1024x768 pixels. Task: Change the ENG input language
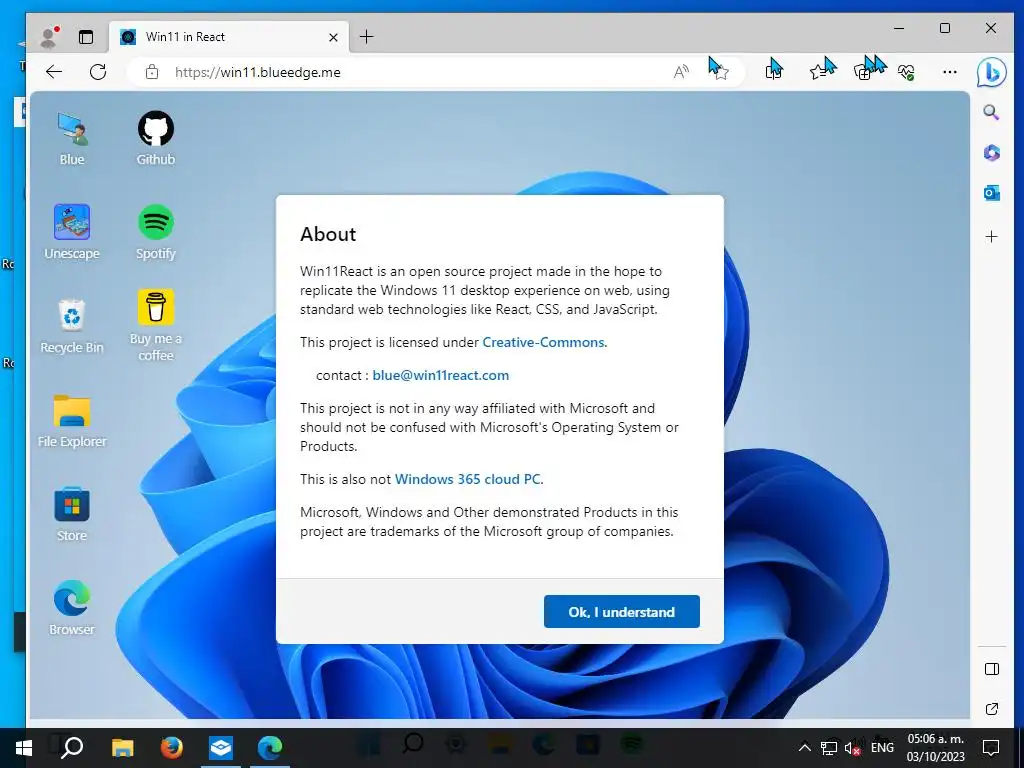[x=882, y=748]
